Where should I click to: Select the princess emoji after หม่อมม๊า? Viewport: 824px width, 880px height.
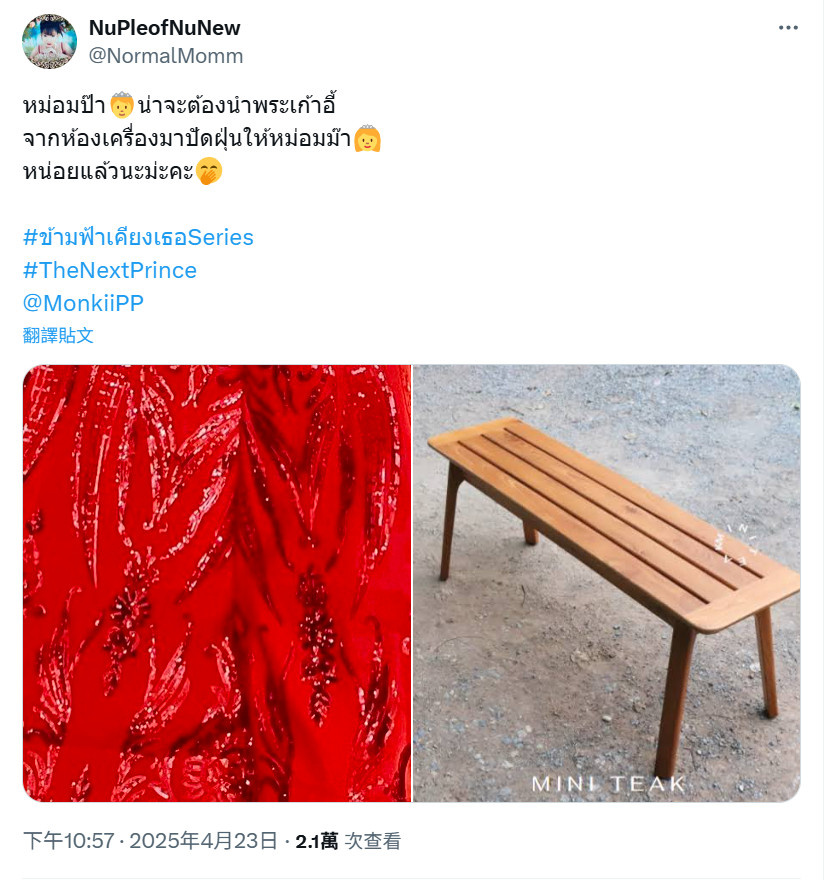368,139
